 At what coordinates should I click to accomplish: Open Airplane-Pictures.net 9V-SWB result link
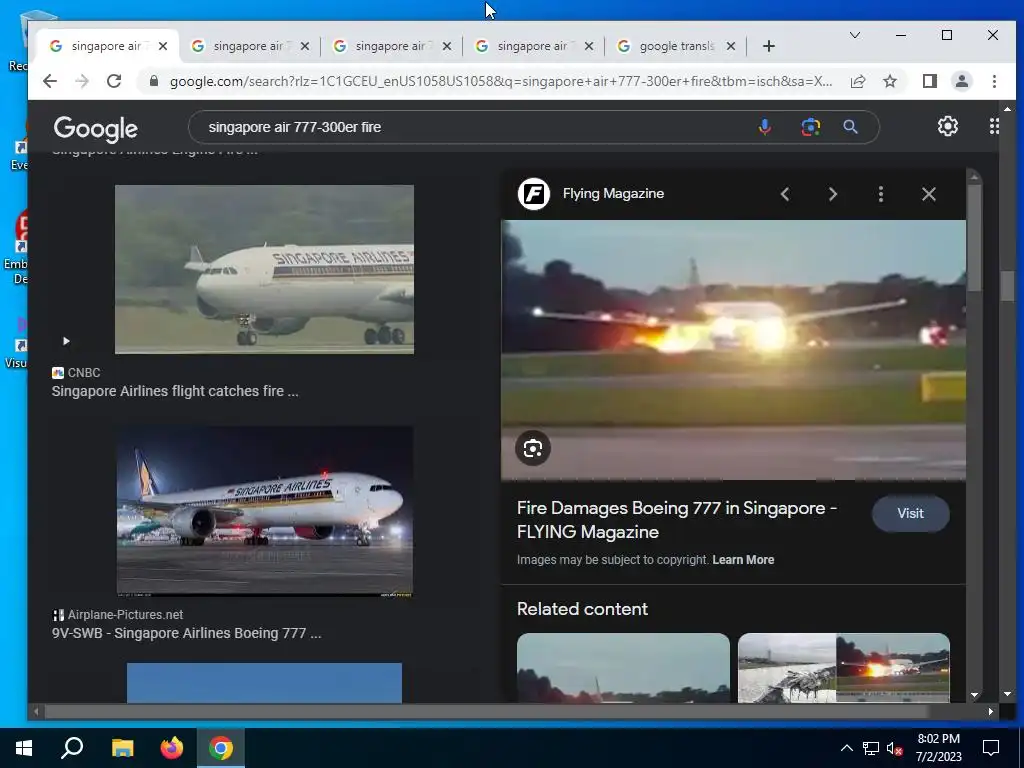tap(186, 633)
